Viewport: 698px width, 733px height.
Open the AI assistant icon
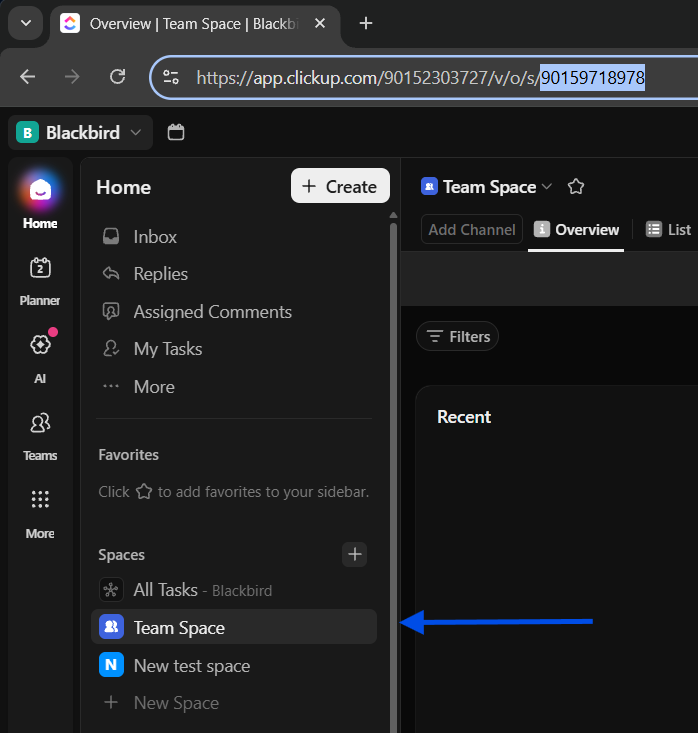(40, 345)
